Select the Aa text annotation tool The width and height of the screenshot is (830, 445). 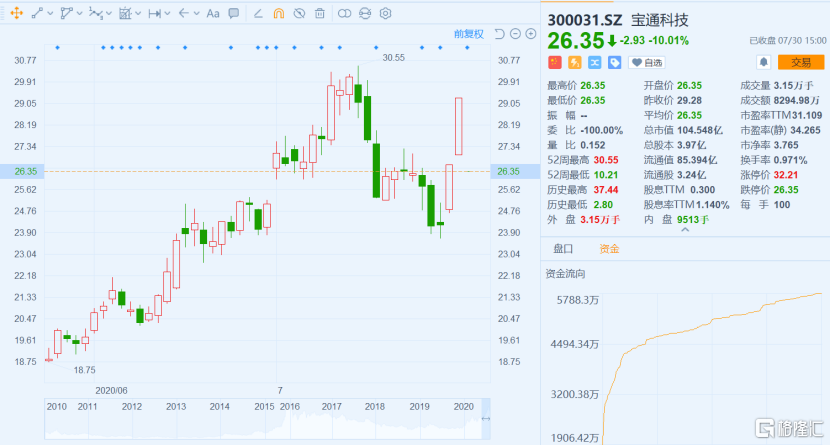[x=213, y=13]
